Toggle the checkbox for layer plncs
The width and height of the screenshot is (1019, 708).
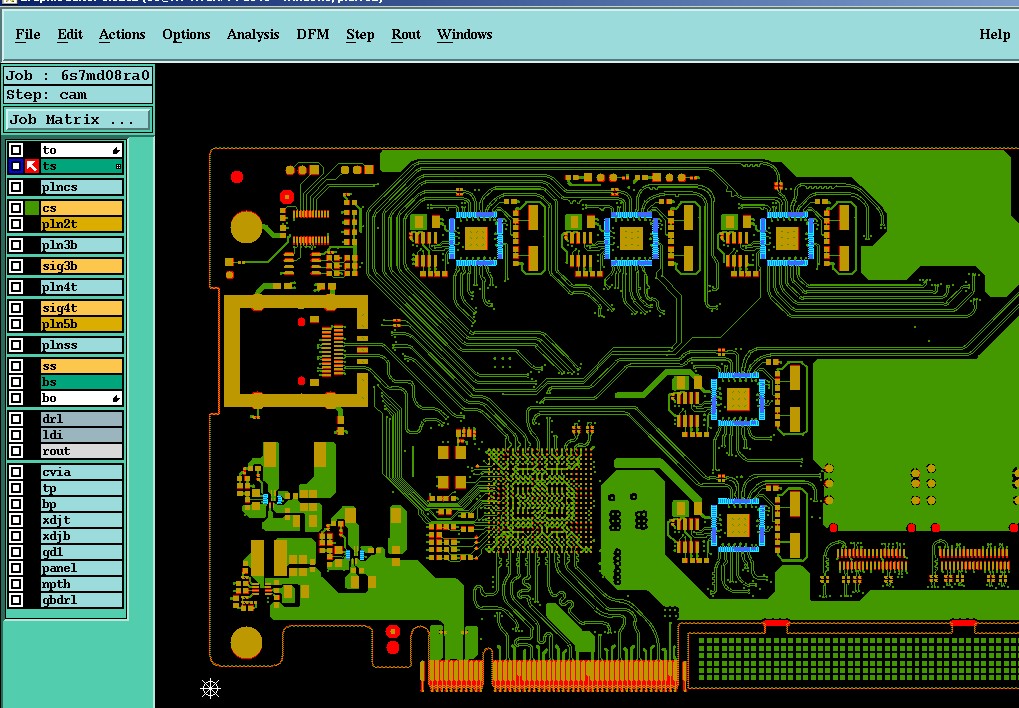point(16,187)
